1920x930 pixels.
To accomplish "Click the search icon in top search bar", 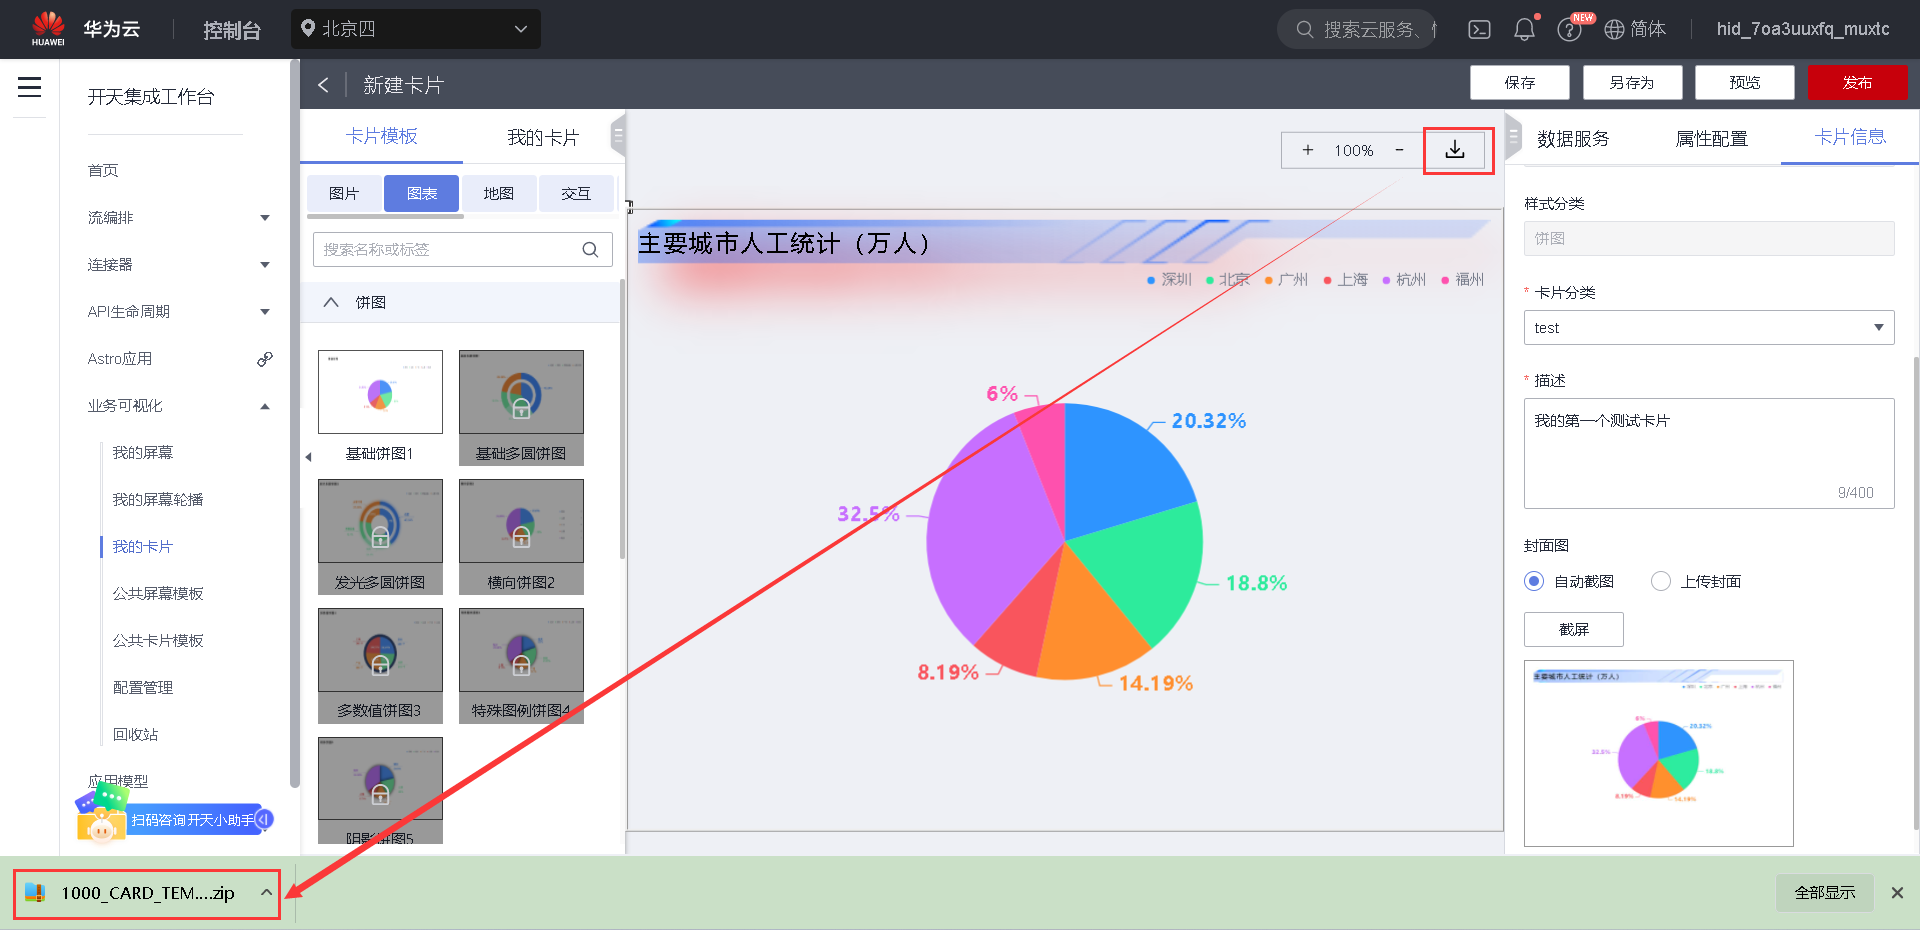I will pos(1304,30).
